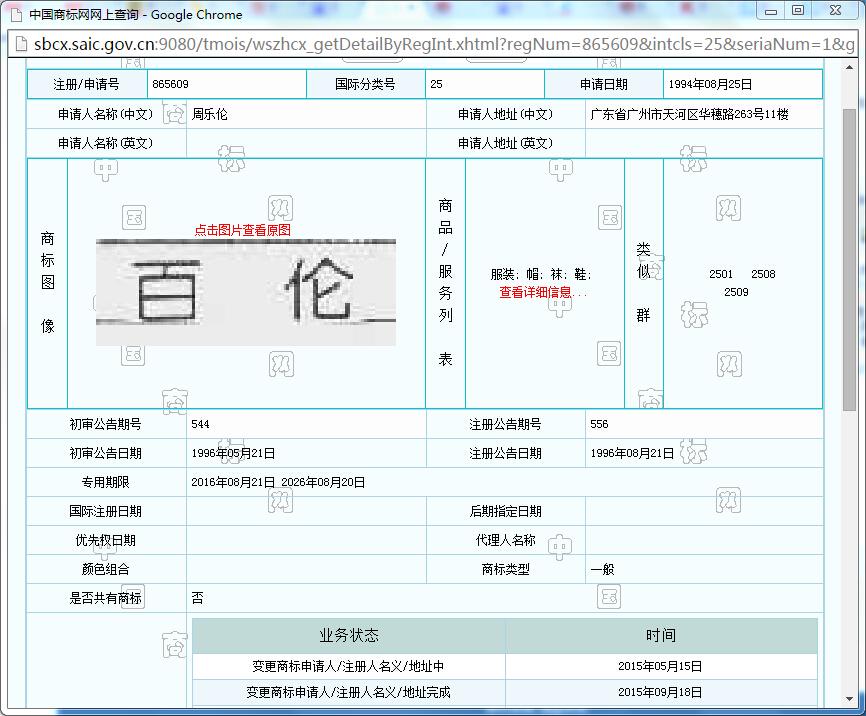Click the scrollbar up arrow
This screenshot has width=866, height=716.
click(849, 72)
